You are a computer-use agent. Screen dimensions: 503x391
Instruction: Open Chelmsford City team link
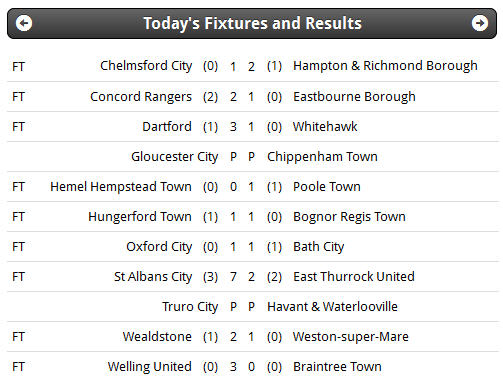click(x=146, y=66)
